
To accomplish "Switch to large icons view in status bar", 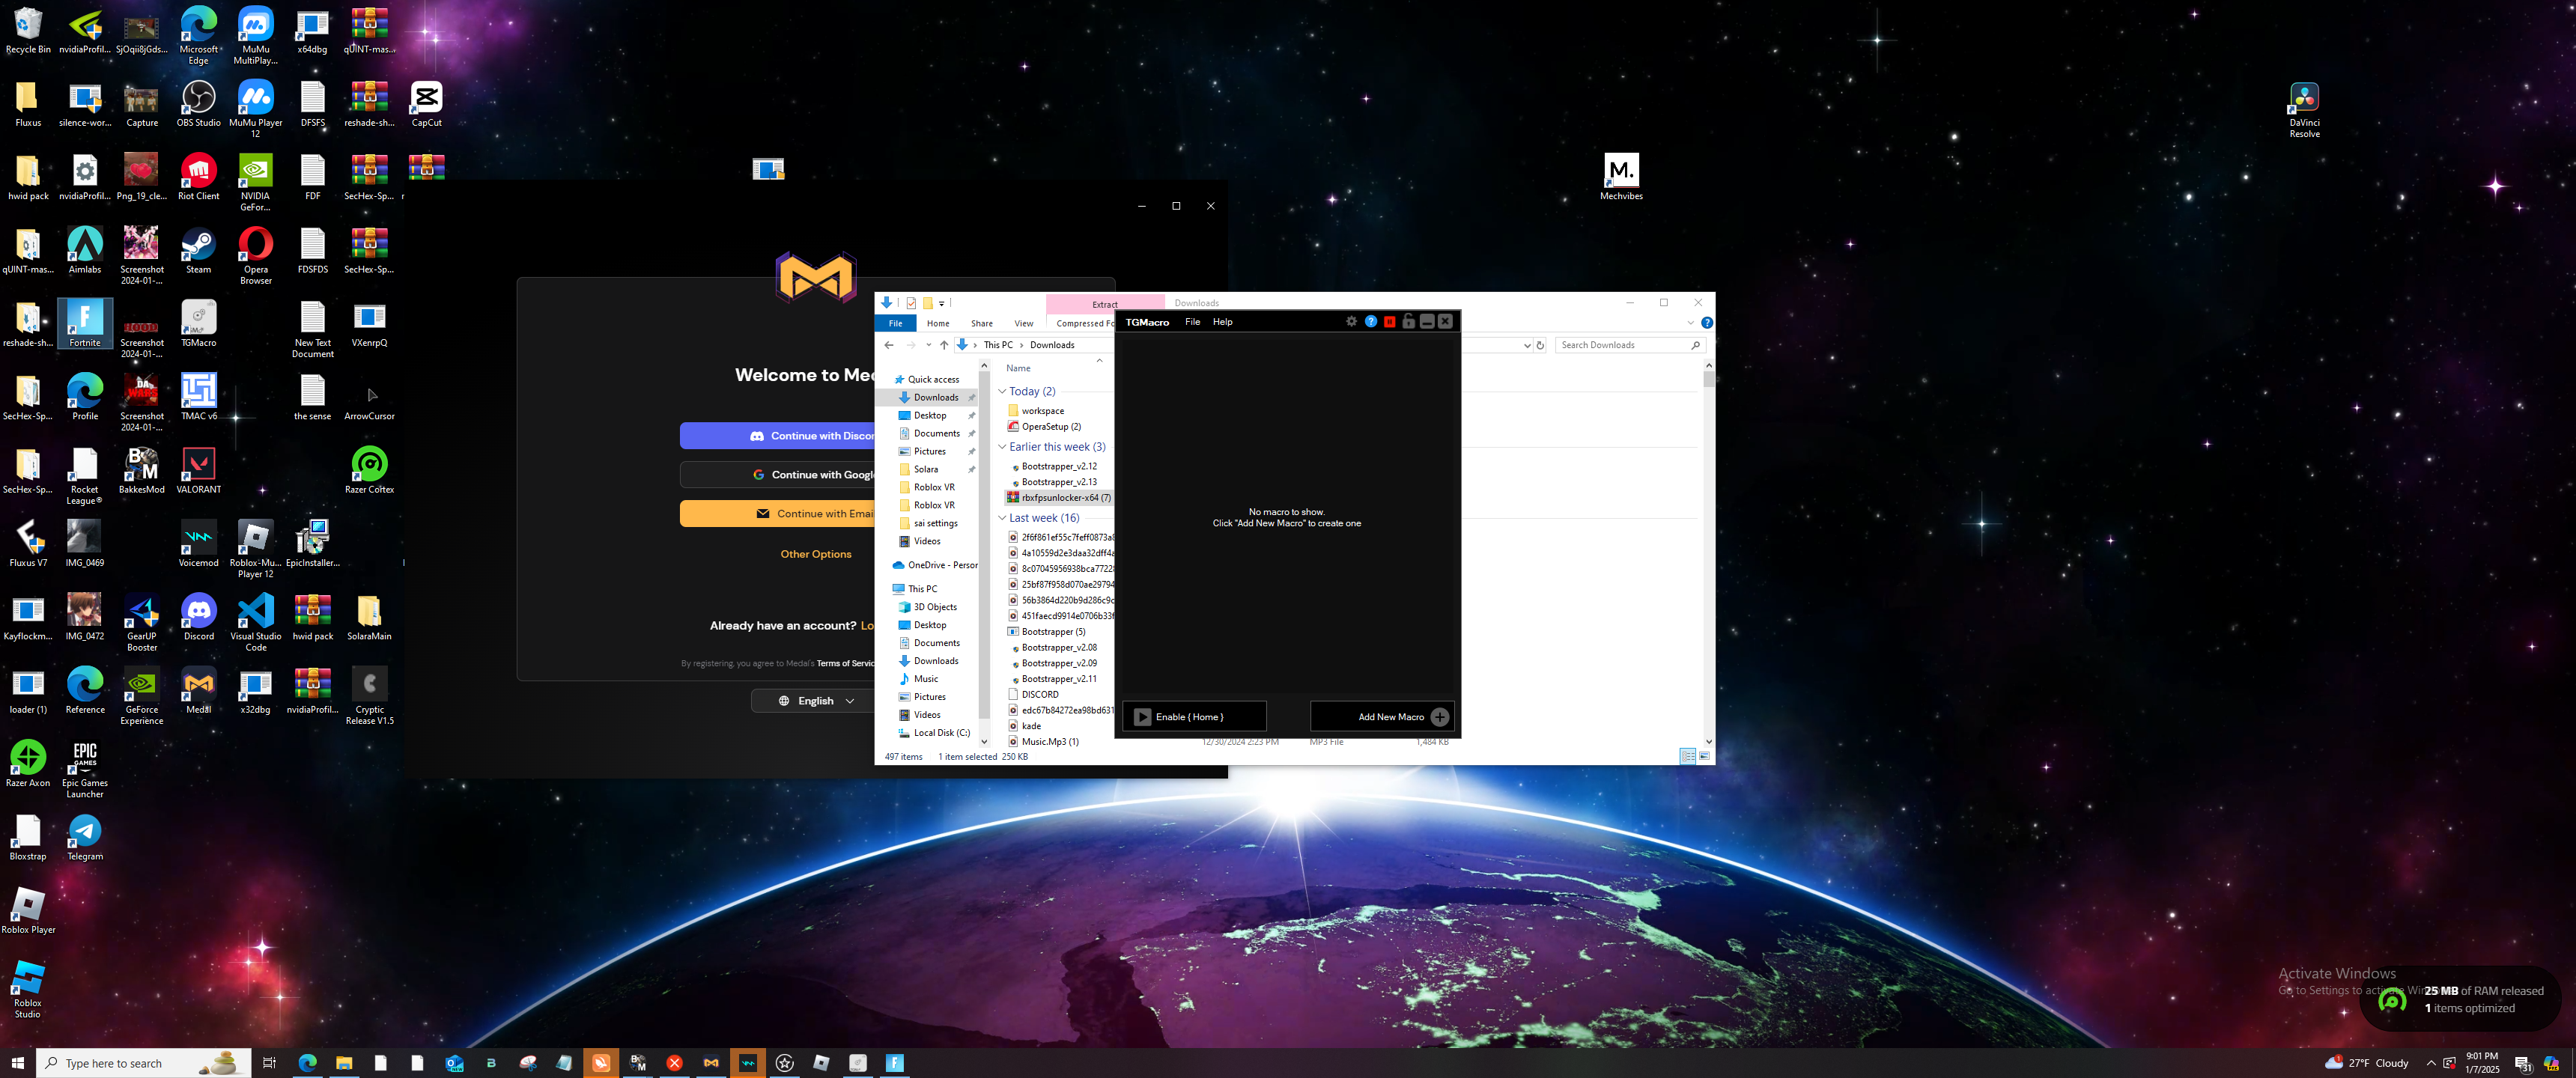I will coord(1704,756).
